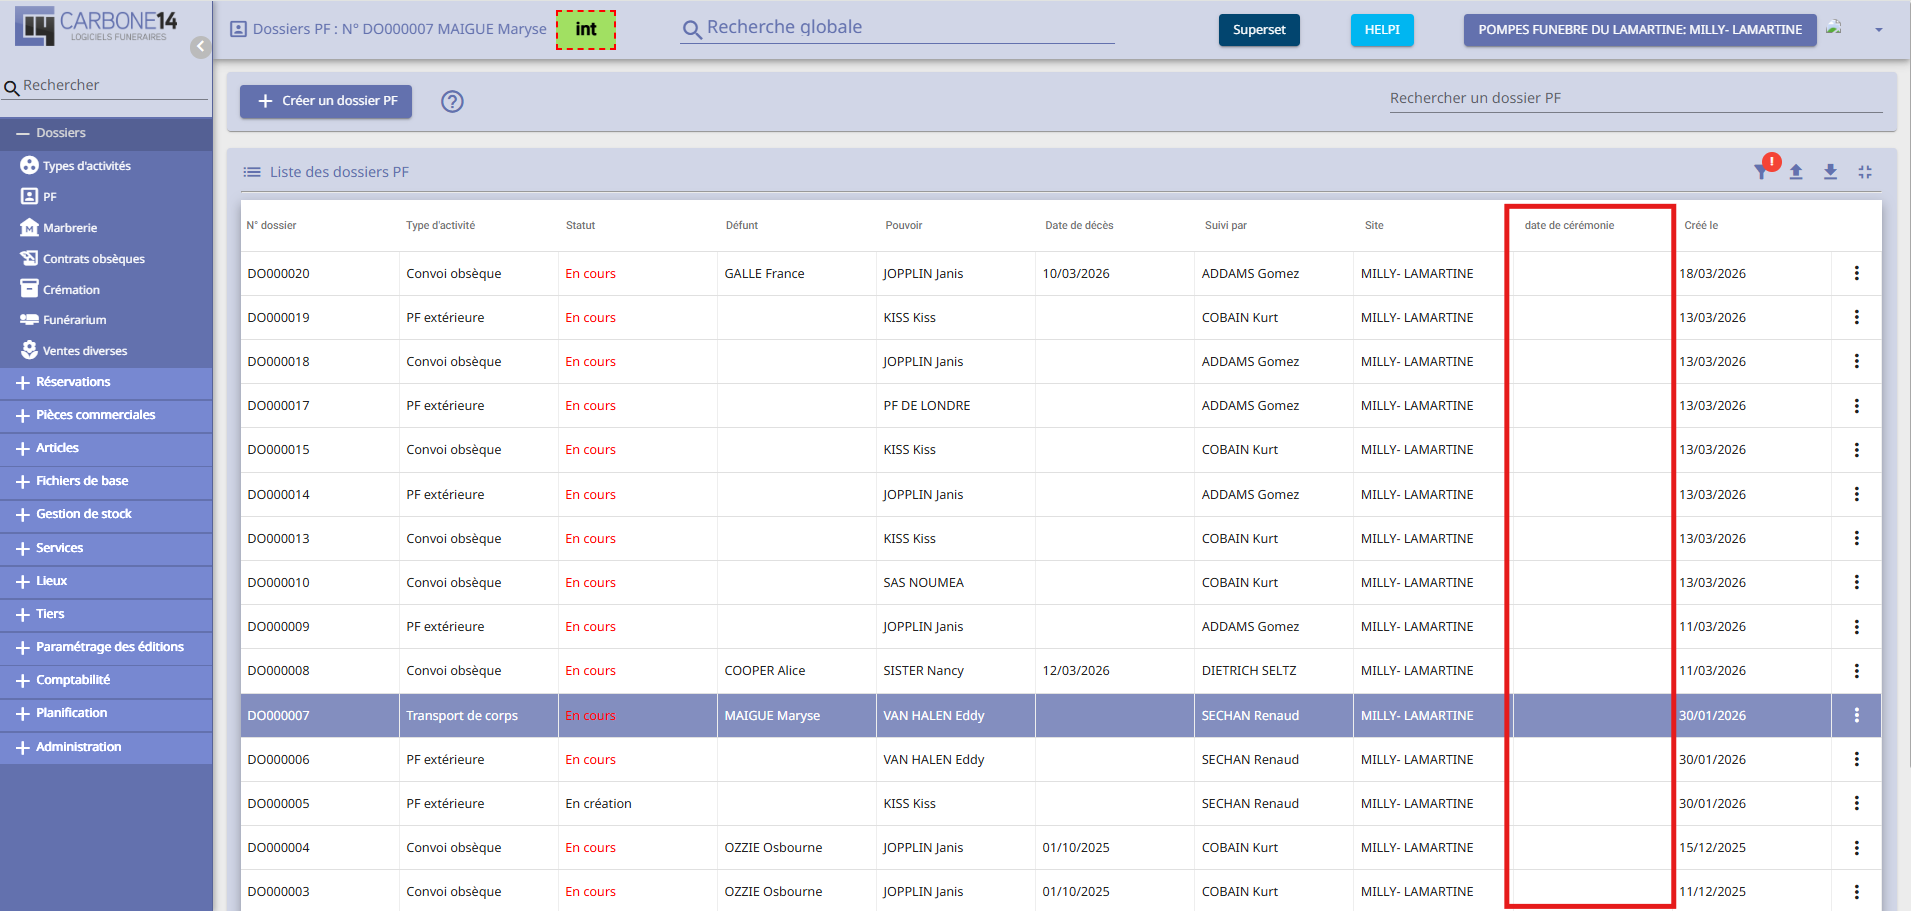Screen dimensions: 1911x911
Task: Select Marbrerie in the sidebar
Action: [70, 228]
